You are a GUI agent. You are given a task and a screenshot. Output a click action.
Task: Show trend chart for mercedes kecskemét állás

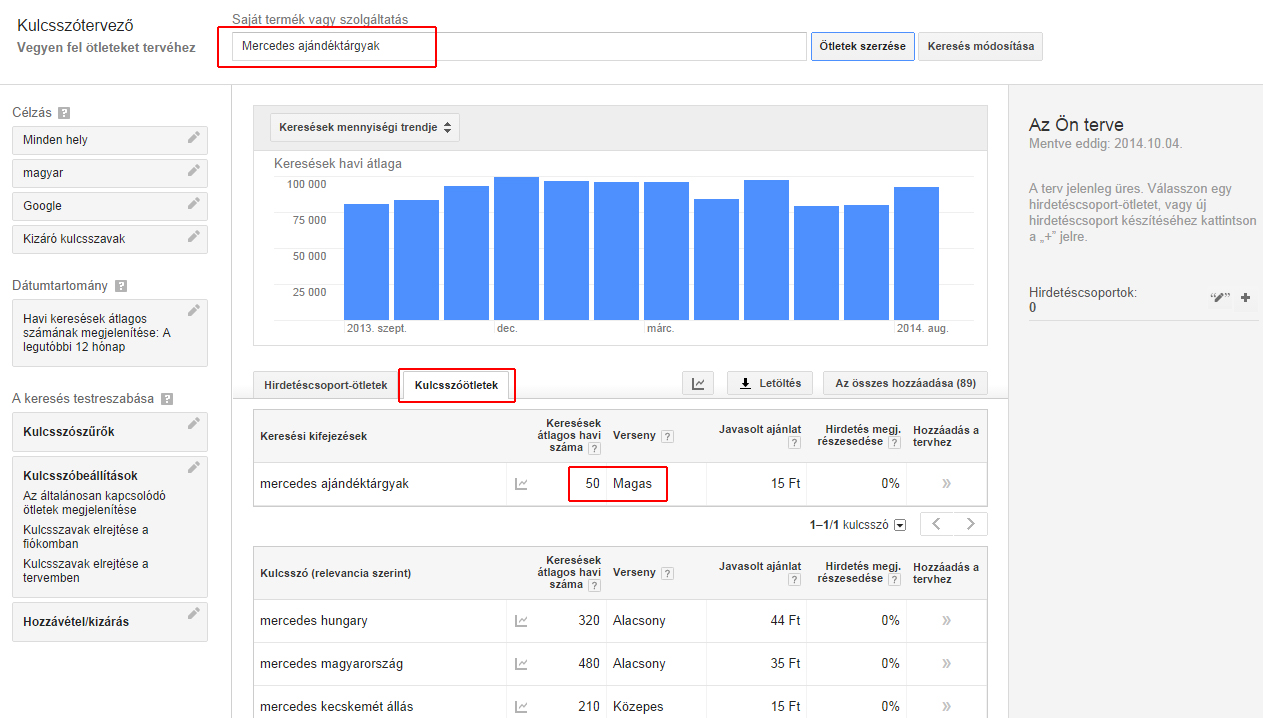[x=521, y=707]
